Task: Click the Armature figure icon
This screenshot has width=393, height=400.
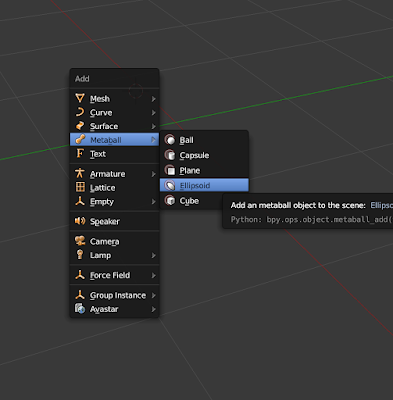Action: tap(80, 173)
